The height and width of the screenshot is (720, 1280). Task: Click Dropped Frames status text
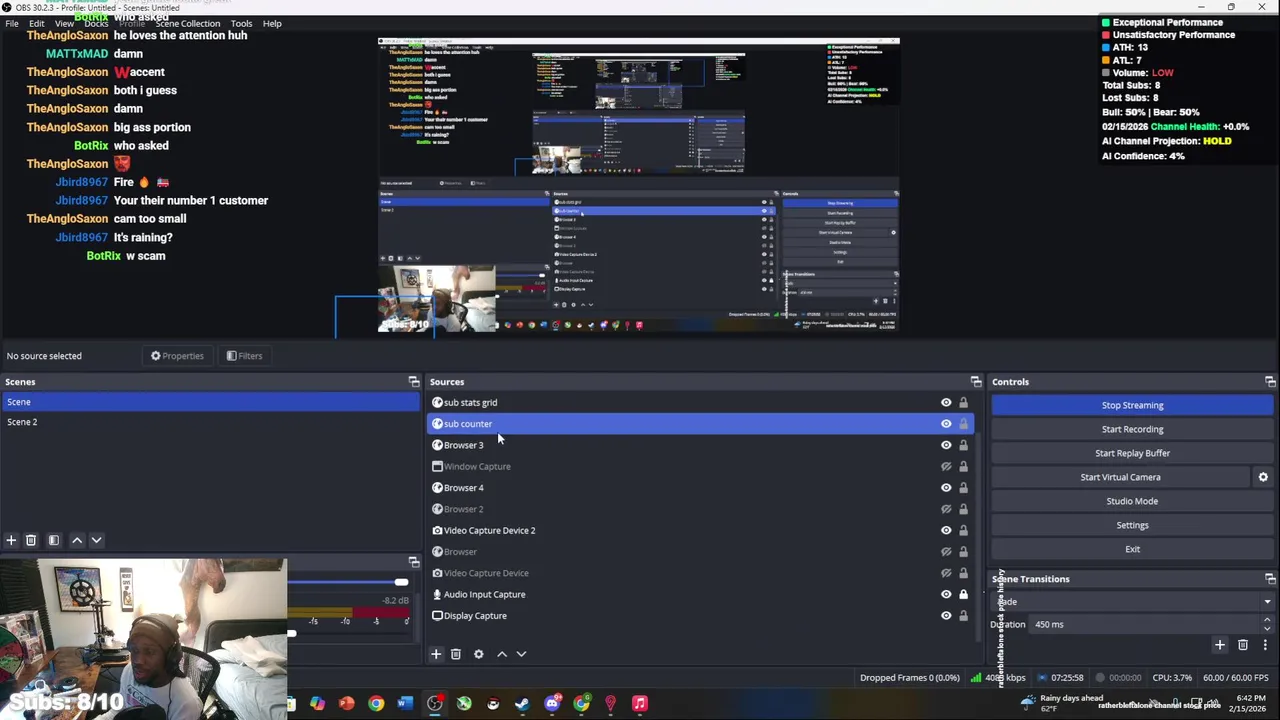(910, 678)
